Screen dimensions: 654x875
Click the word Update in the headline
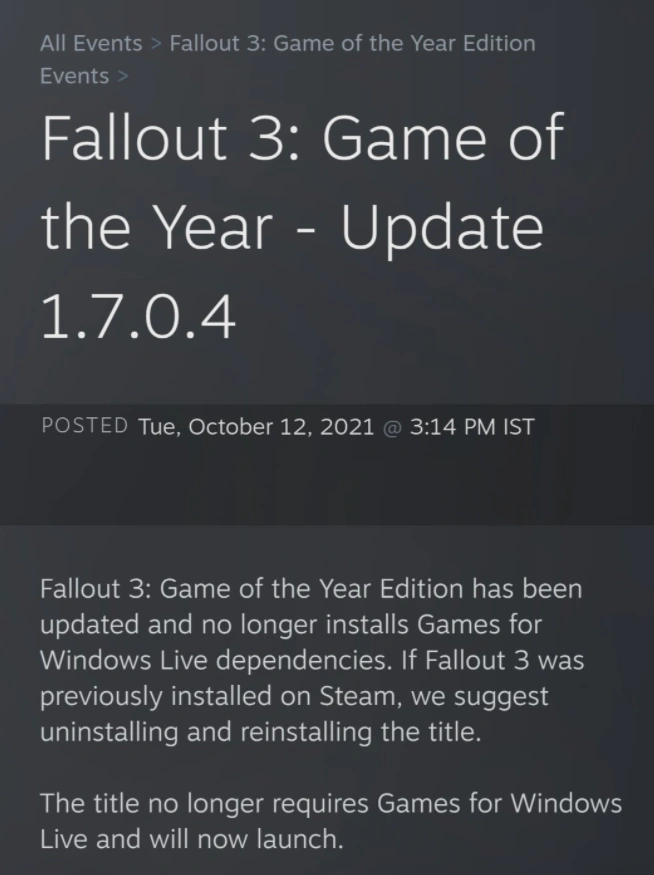441,227
